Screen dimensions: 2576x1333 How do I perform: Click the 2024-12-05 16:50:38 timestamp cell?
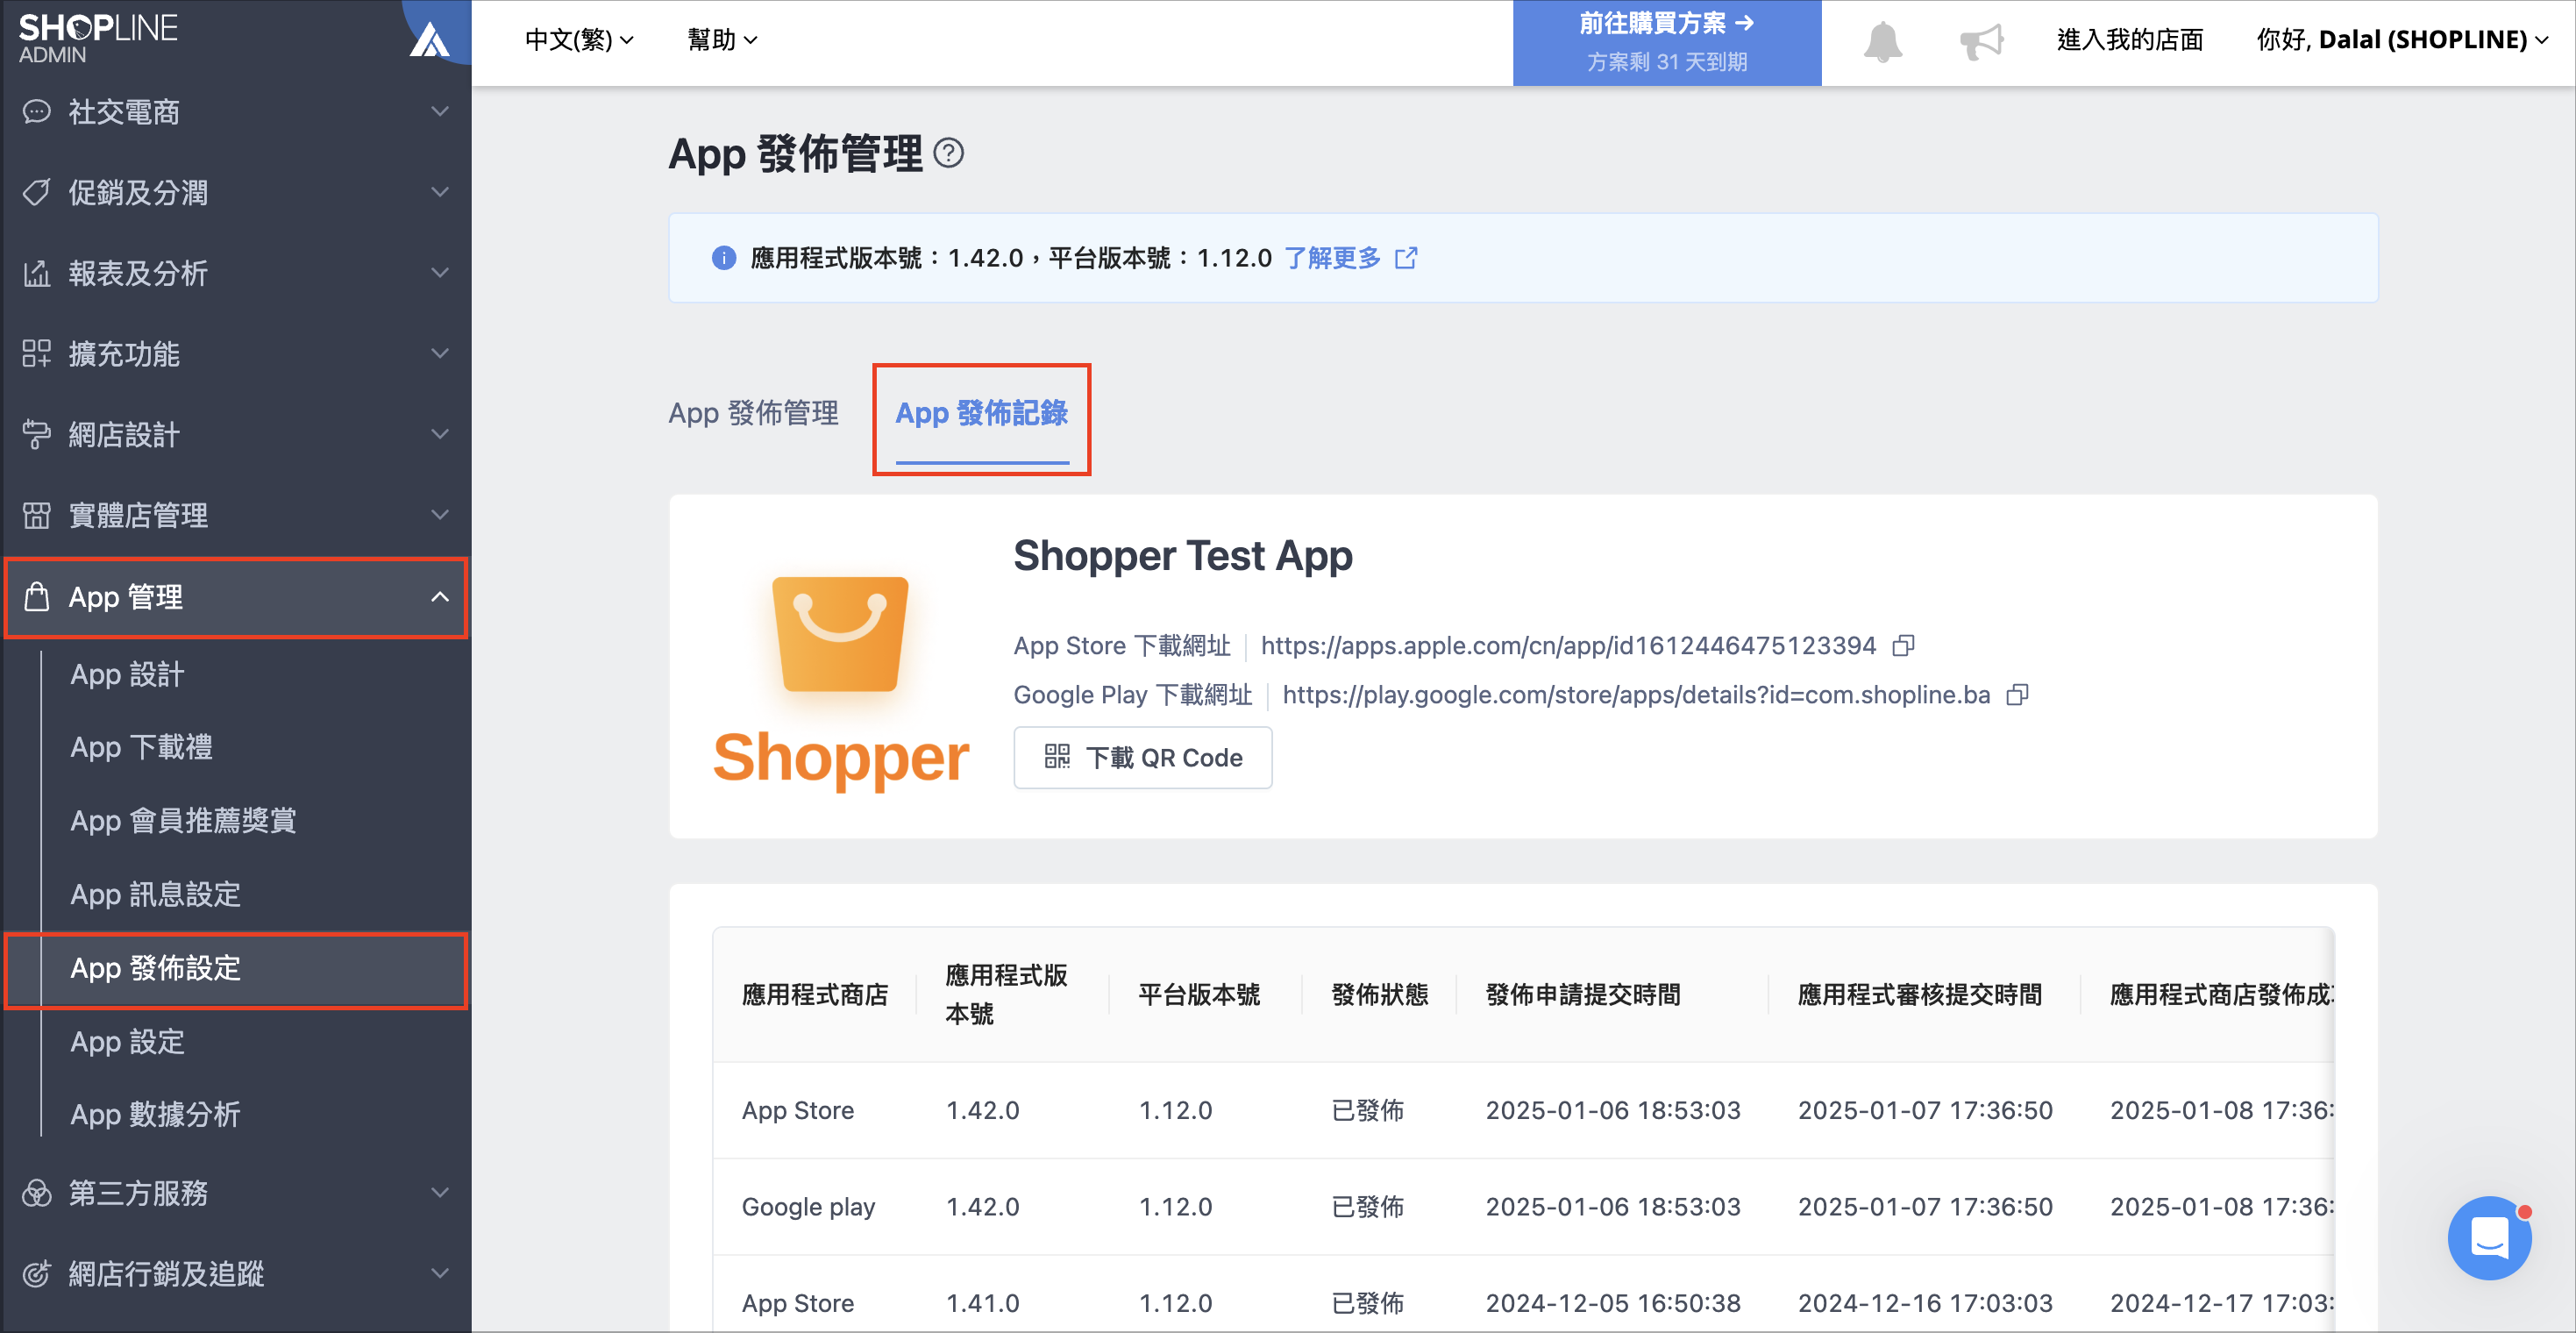(1613, 1303)
